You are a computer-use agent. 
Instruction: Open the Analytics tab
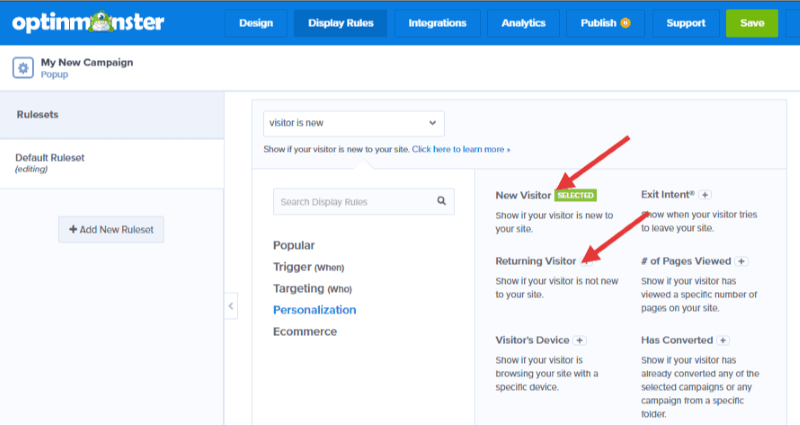point(523,23)
